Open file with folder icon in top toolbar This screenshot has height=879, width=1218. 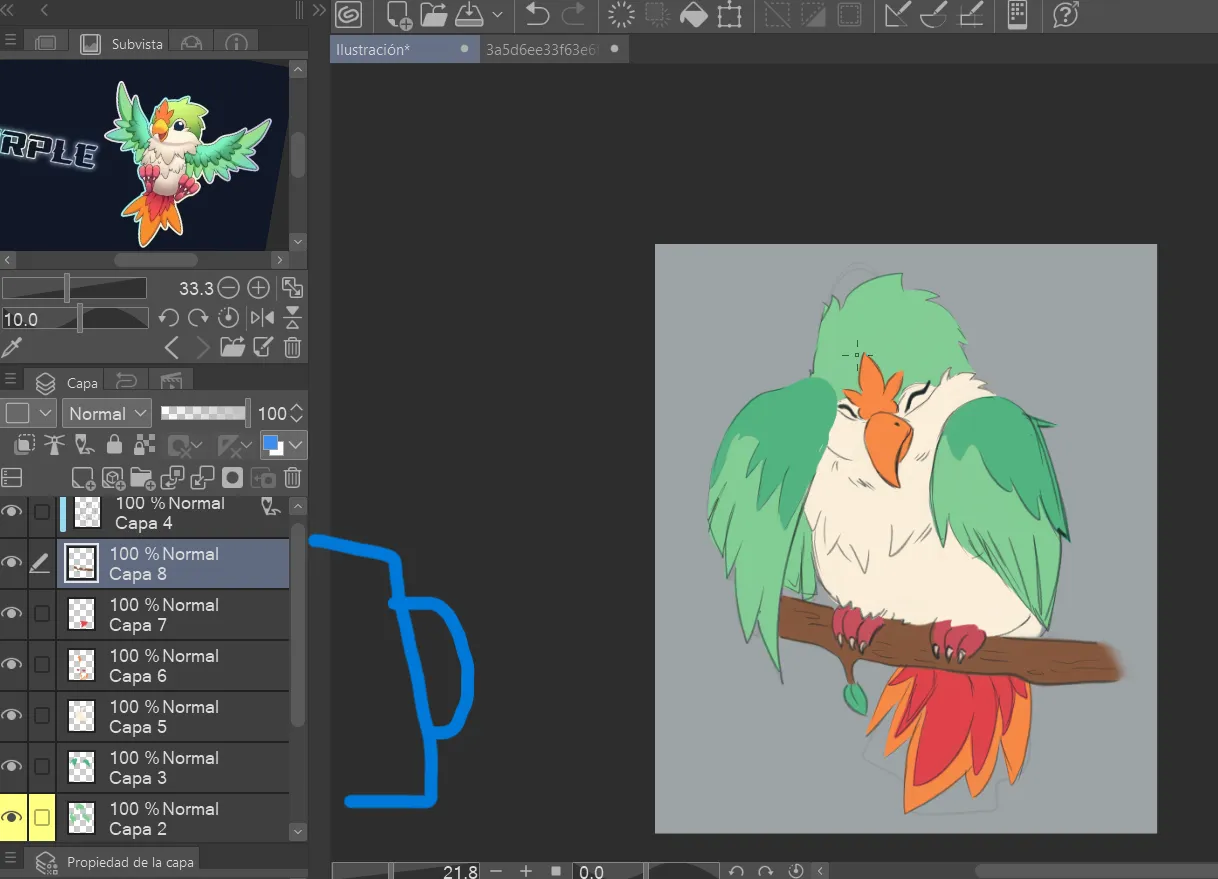[x=433, y=15]
